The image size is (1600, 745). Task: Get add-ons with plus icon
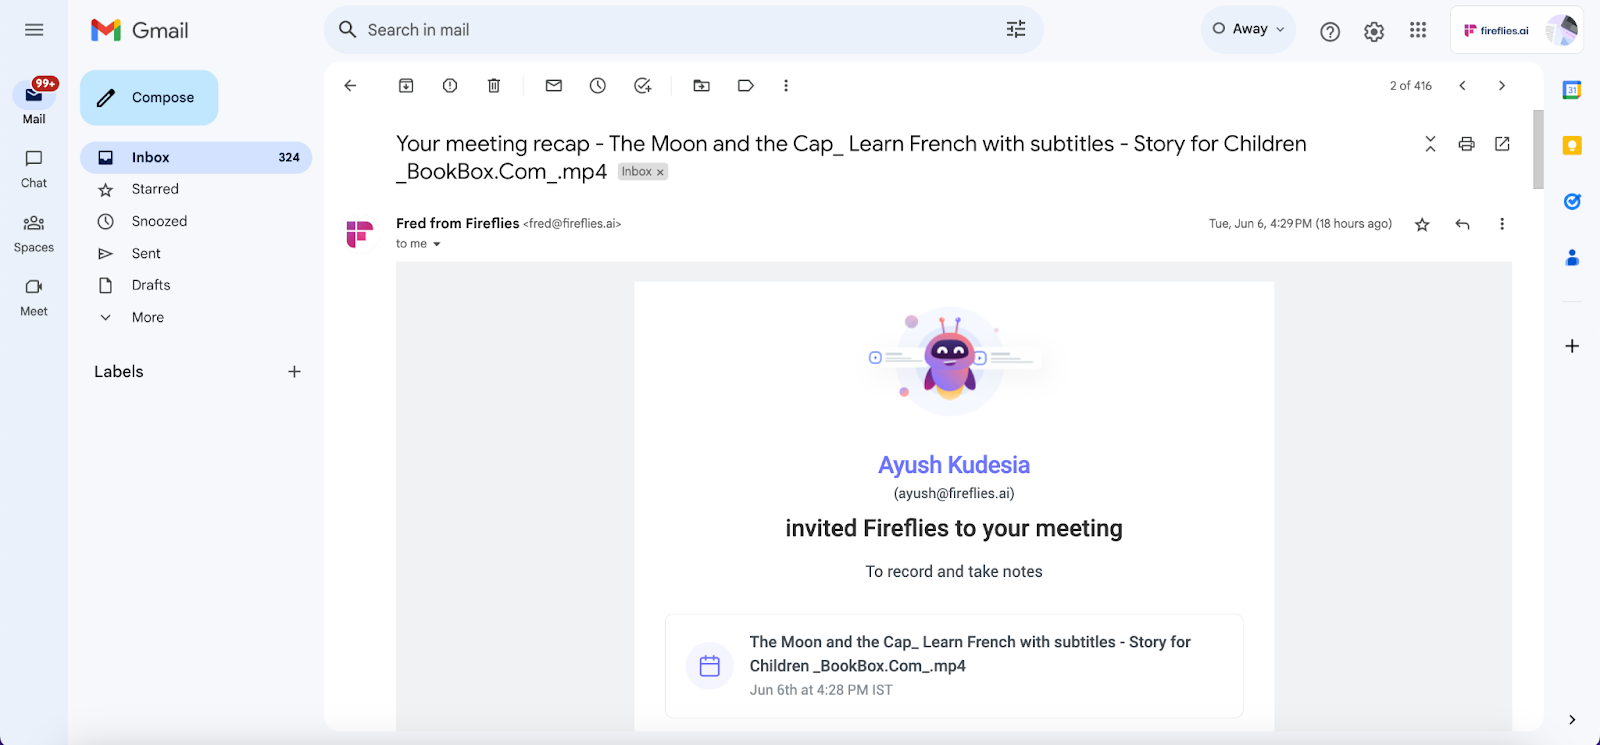point(1572,346)
